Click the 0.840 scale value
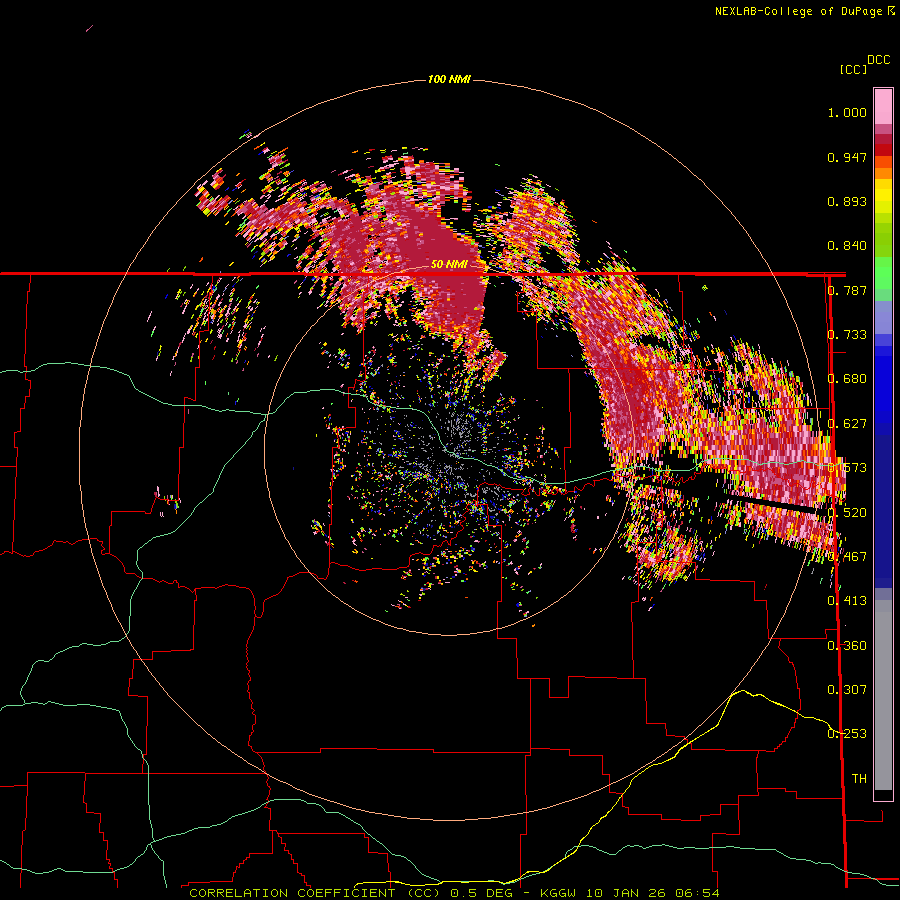900x900 pixels. point(847,246)
